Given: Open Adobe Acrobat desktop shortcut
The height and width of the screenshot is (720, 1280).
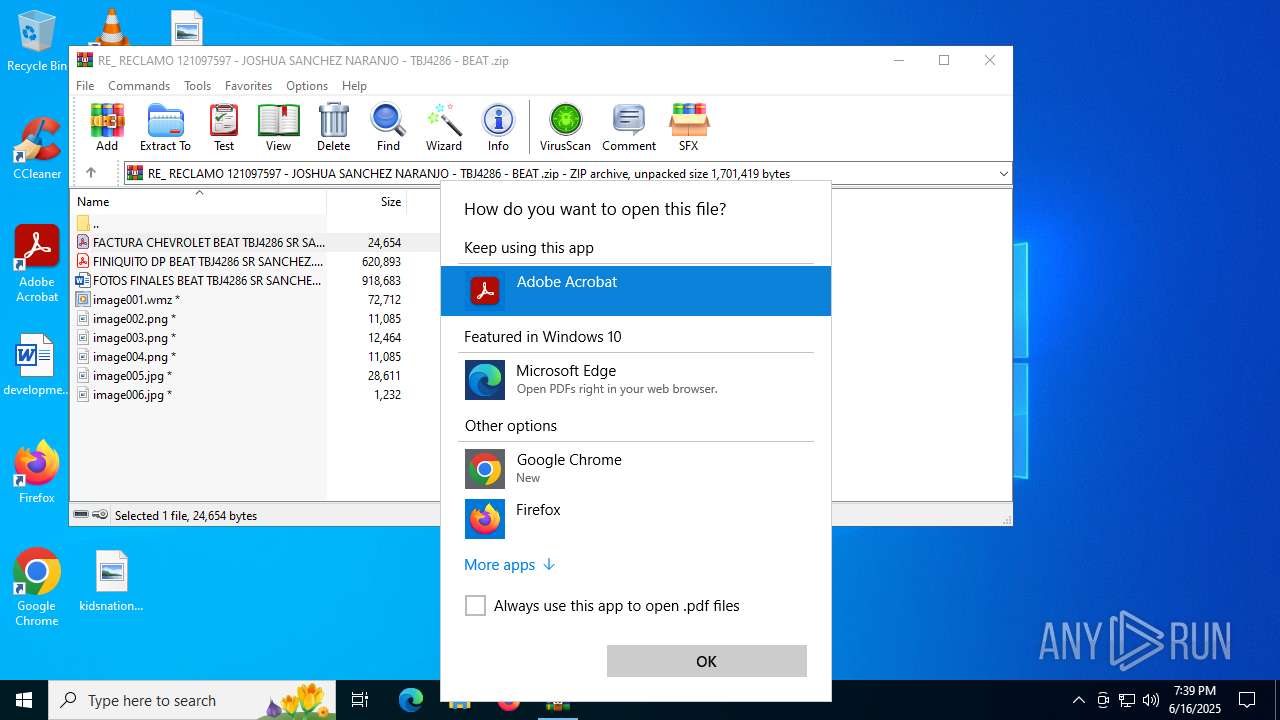Looking at the screenshot, I should pos(37,264).
